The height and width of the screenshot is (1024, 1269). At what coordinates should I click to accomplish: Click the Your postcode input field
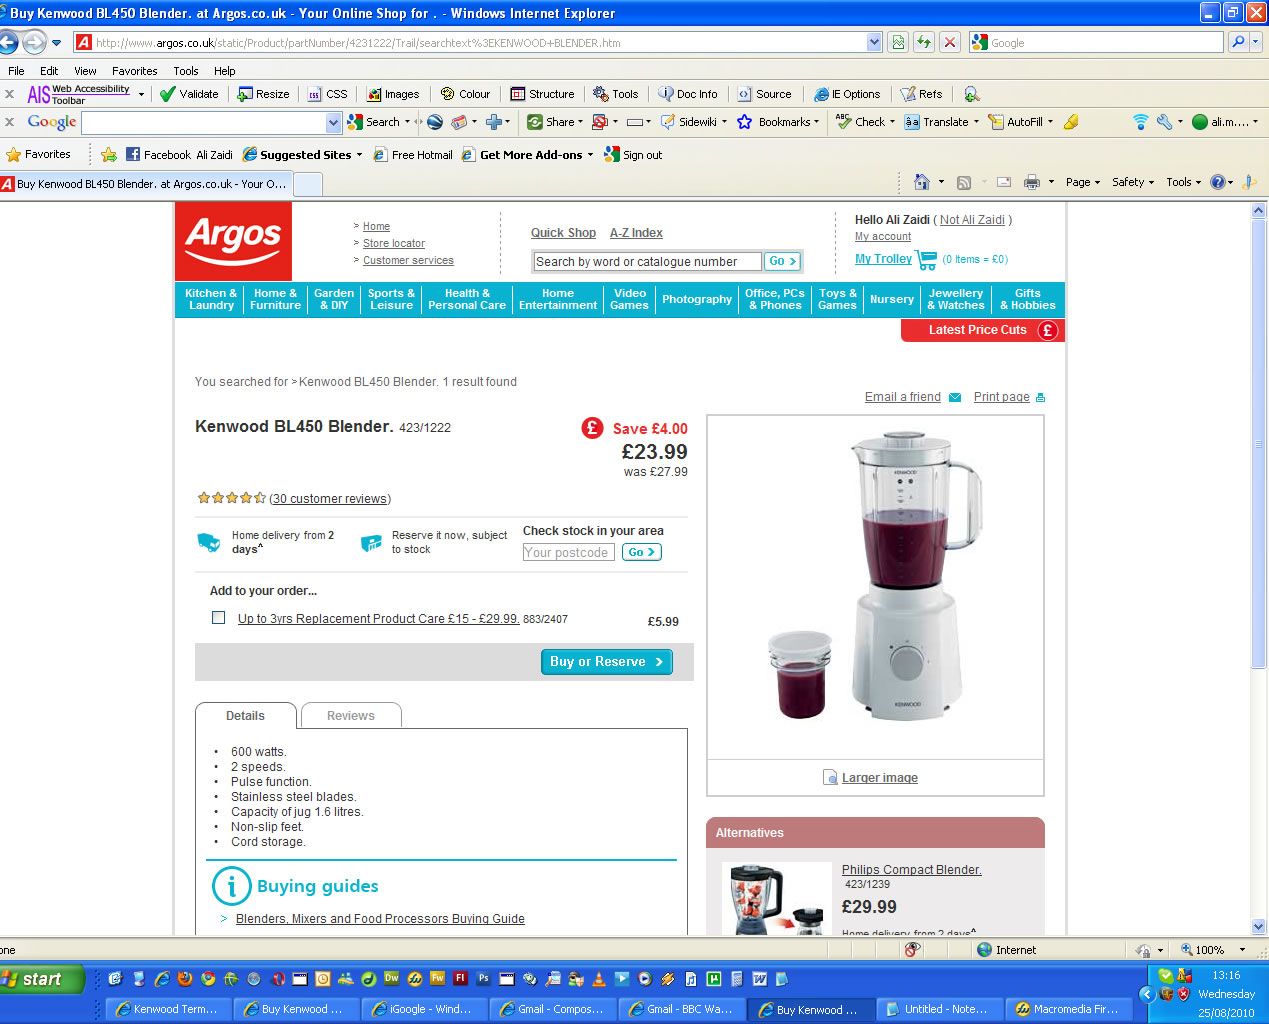coord(568,552)
